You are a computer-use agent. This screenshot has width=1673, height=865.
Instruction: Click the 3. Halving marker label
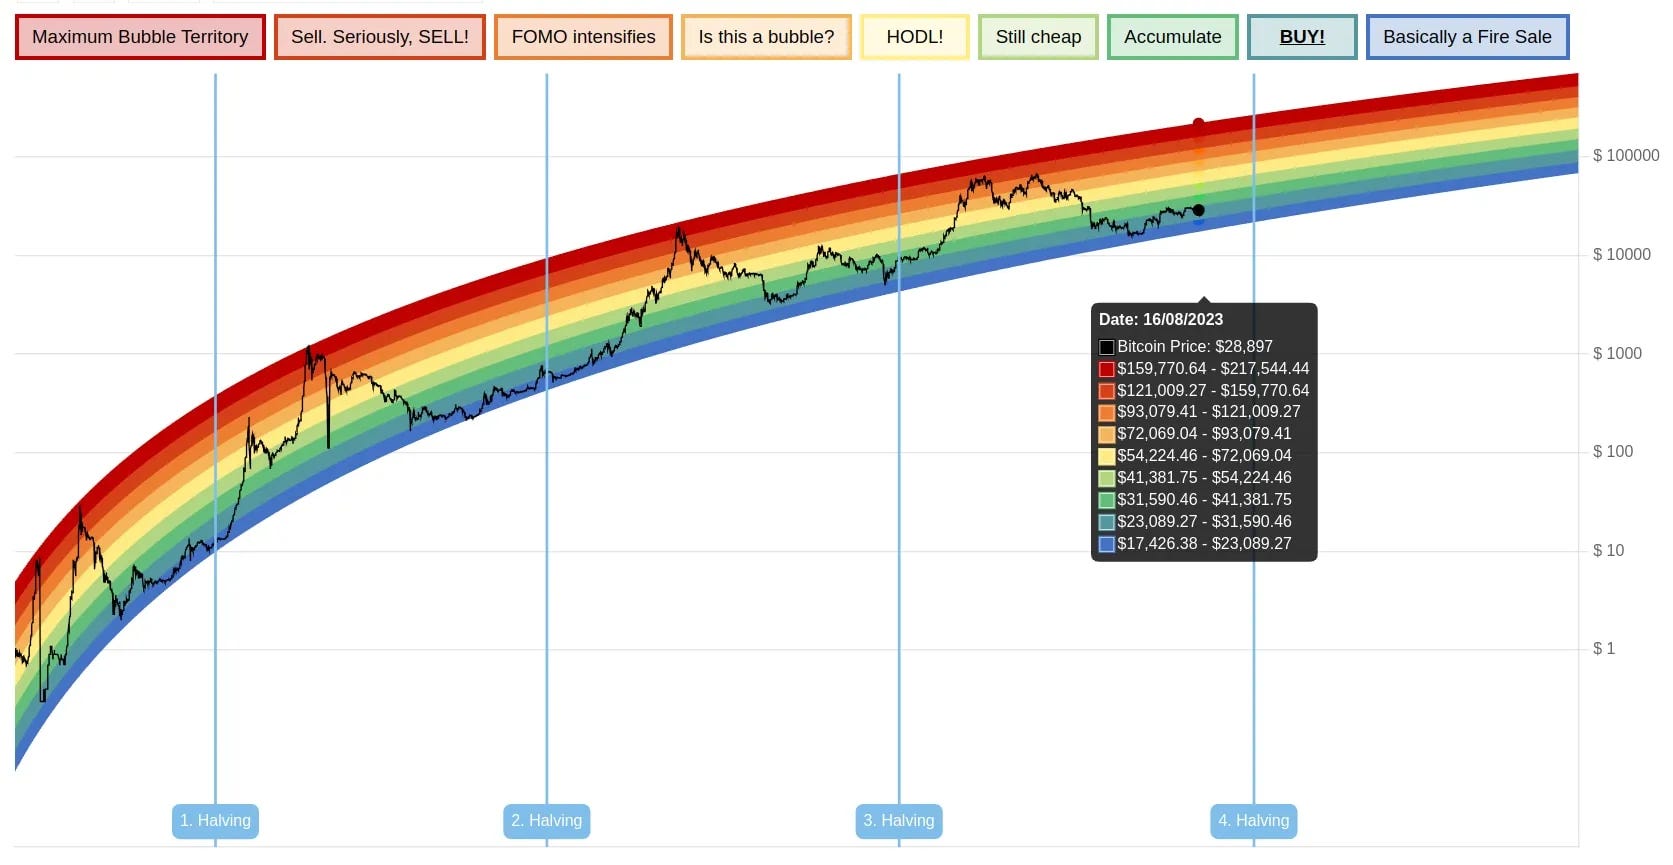(899, 821)
